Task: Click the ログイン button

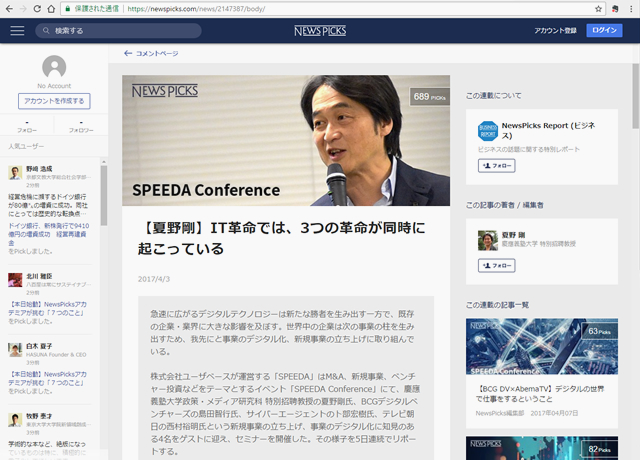Action: pyautogui.click(x=603, y=31)
